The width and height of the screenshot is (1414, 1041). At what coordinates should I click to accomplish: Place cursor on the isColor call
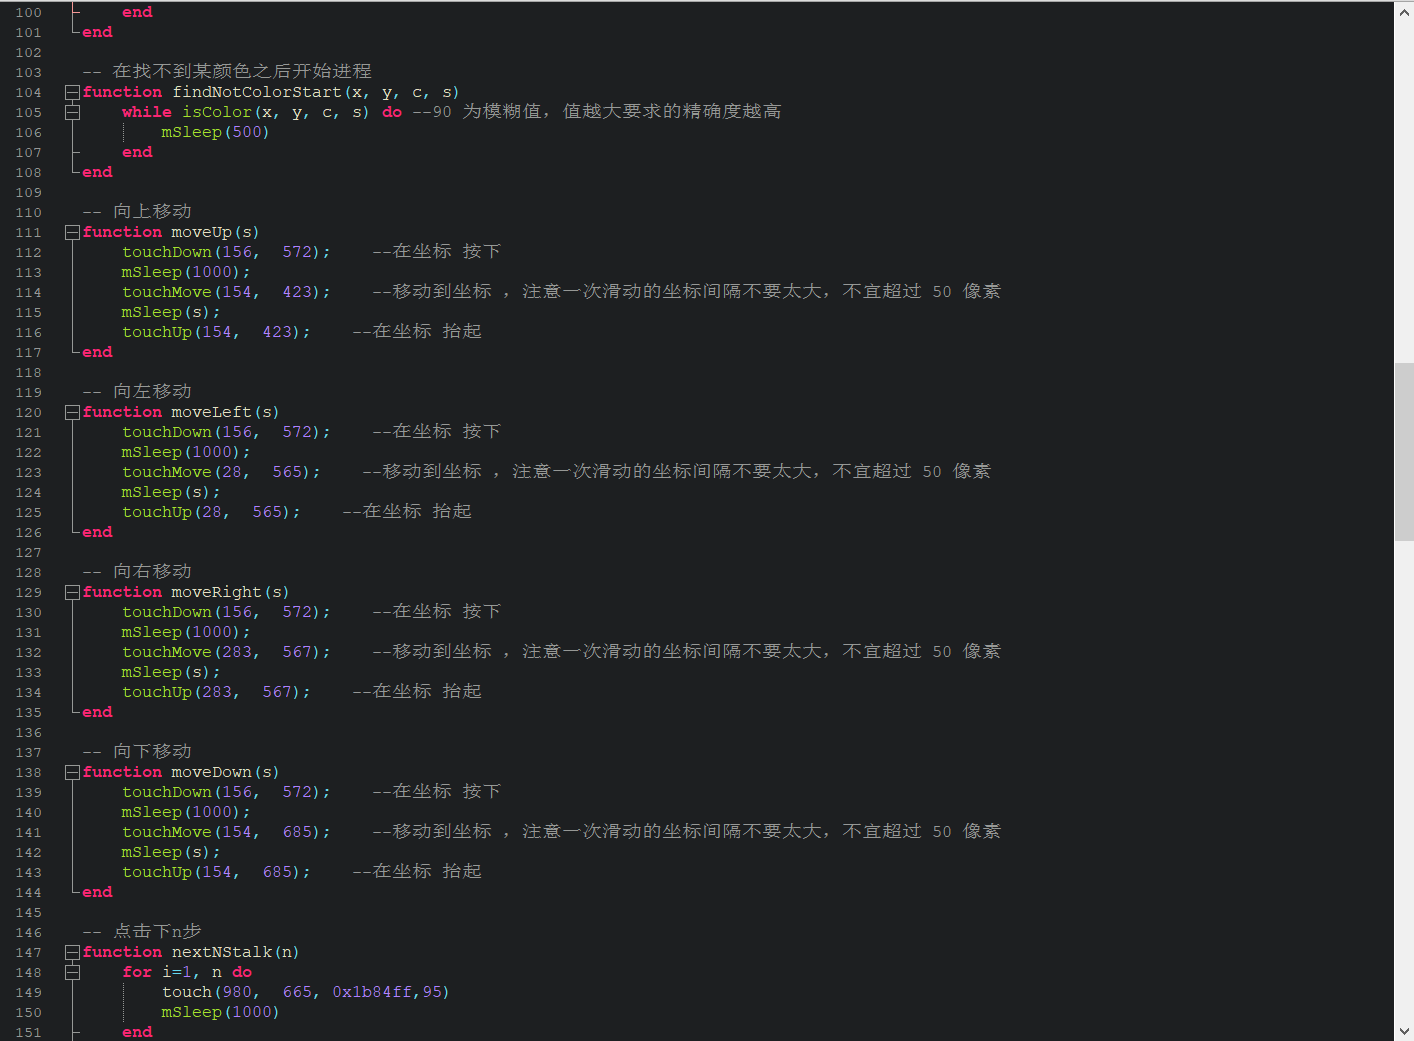tap(216, 112)
